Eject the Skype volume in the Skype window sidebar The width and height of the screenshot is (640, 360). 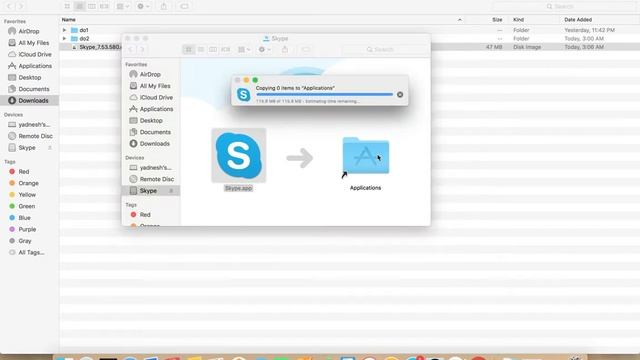pos(171,191)
